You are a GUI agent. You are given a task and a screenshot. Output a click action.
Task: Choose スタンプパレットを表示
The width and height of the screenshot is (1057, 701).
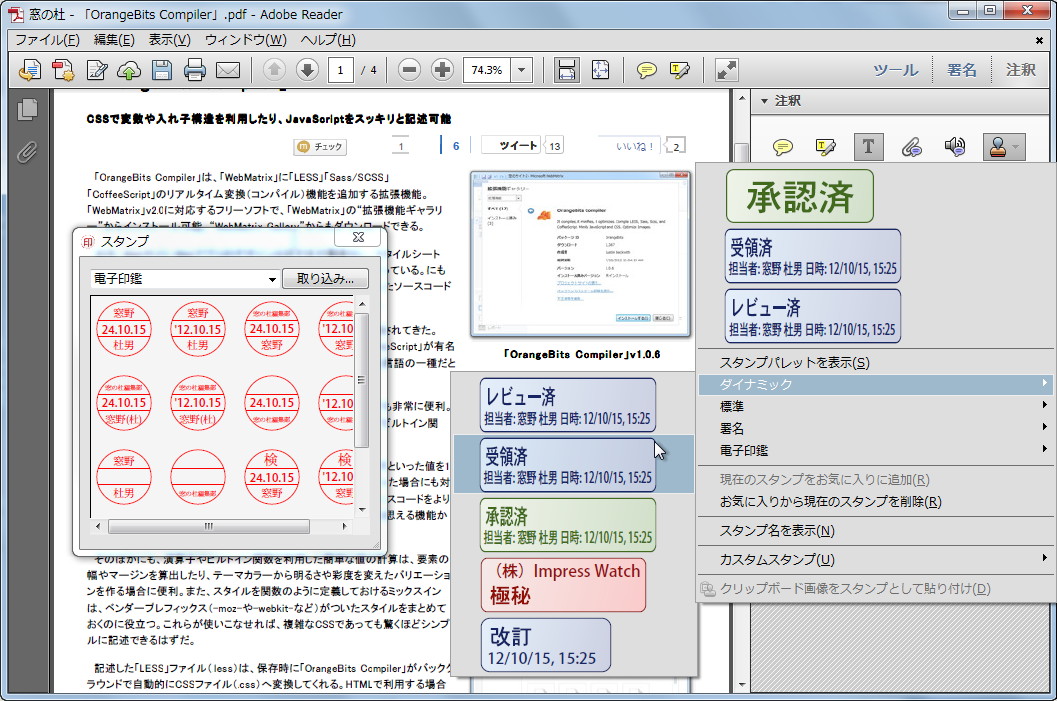click(874, 363)
